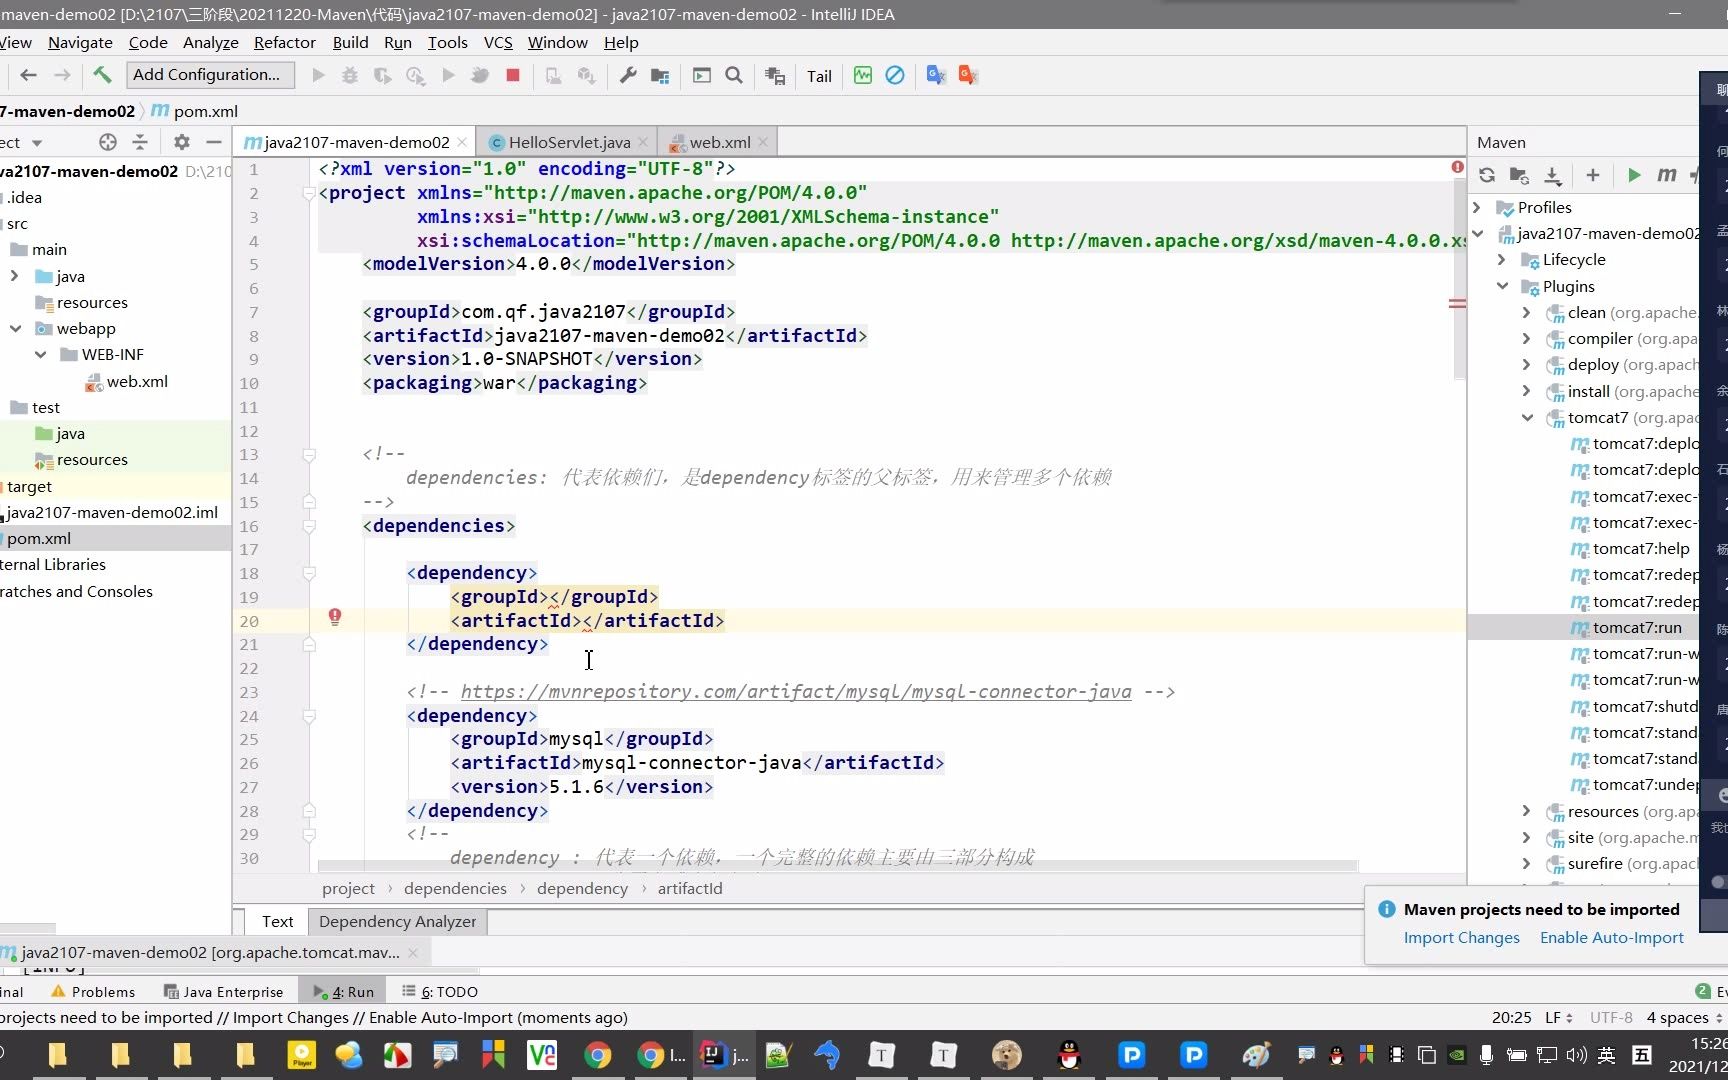Open the Build menu
This screenshot has height=1080, width=1728.
[350, 42]
